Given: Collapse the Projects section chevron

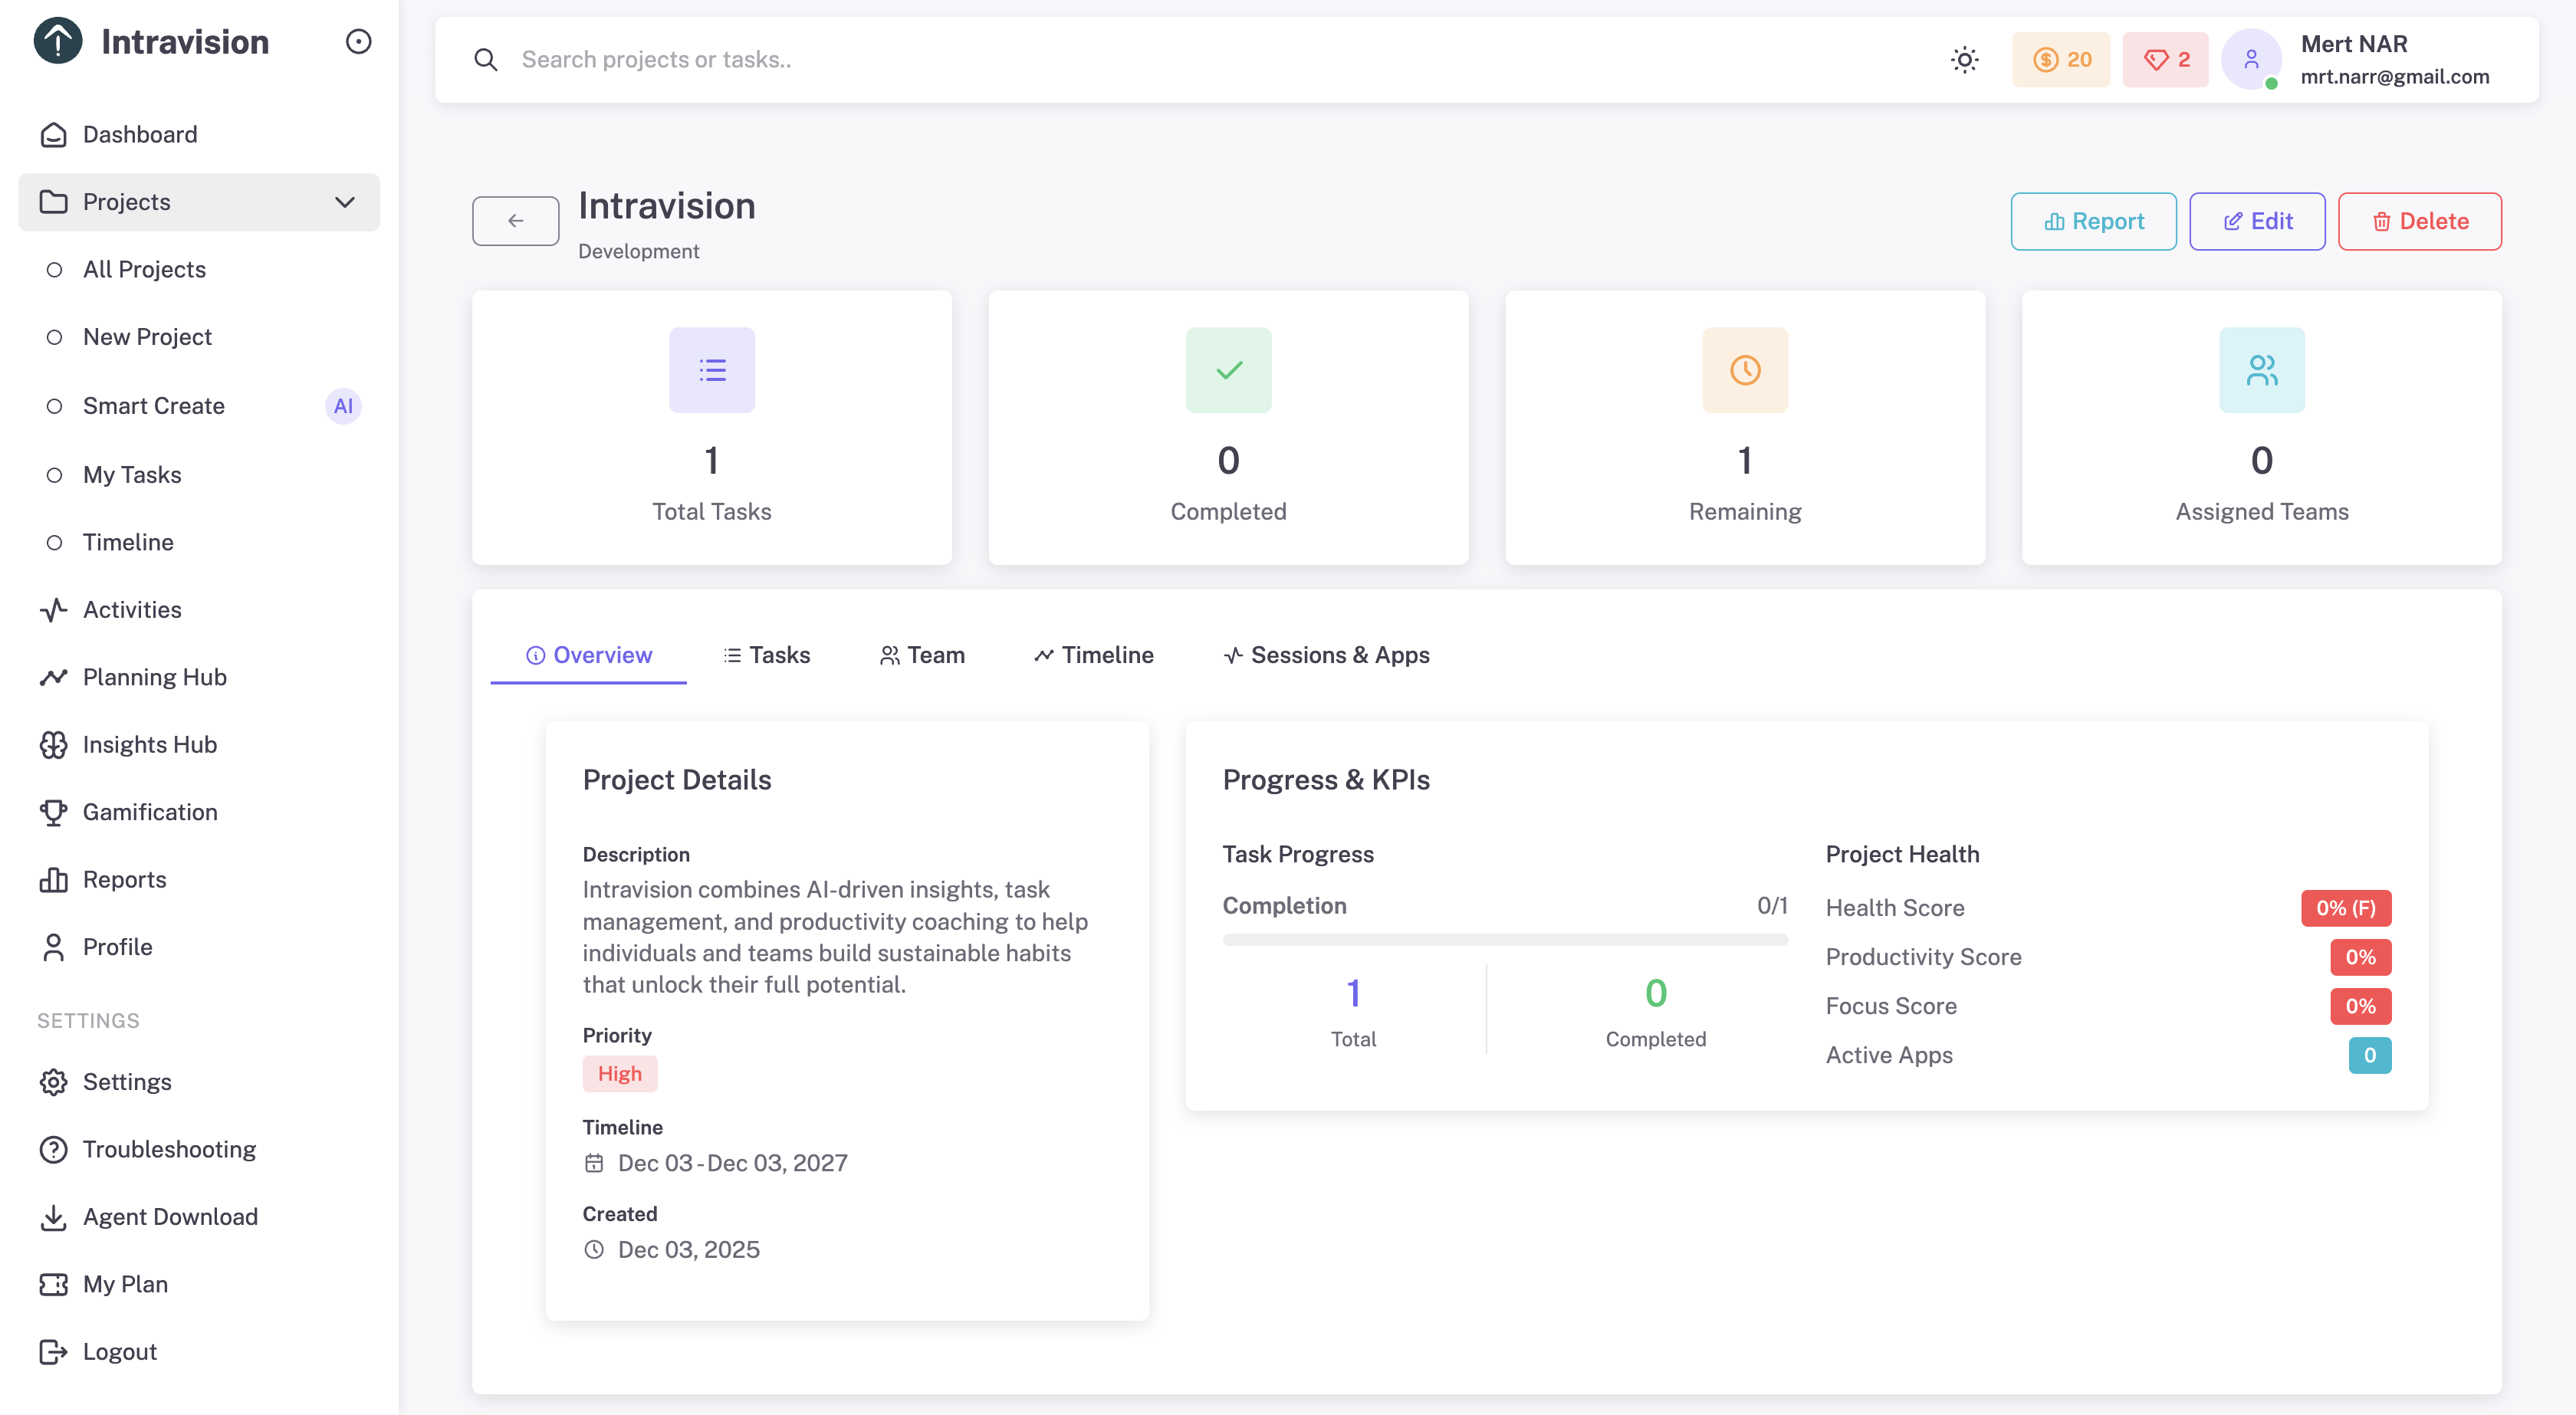Looking at the screenshot, I should point(346,202).
